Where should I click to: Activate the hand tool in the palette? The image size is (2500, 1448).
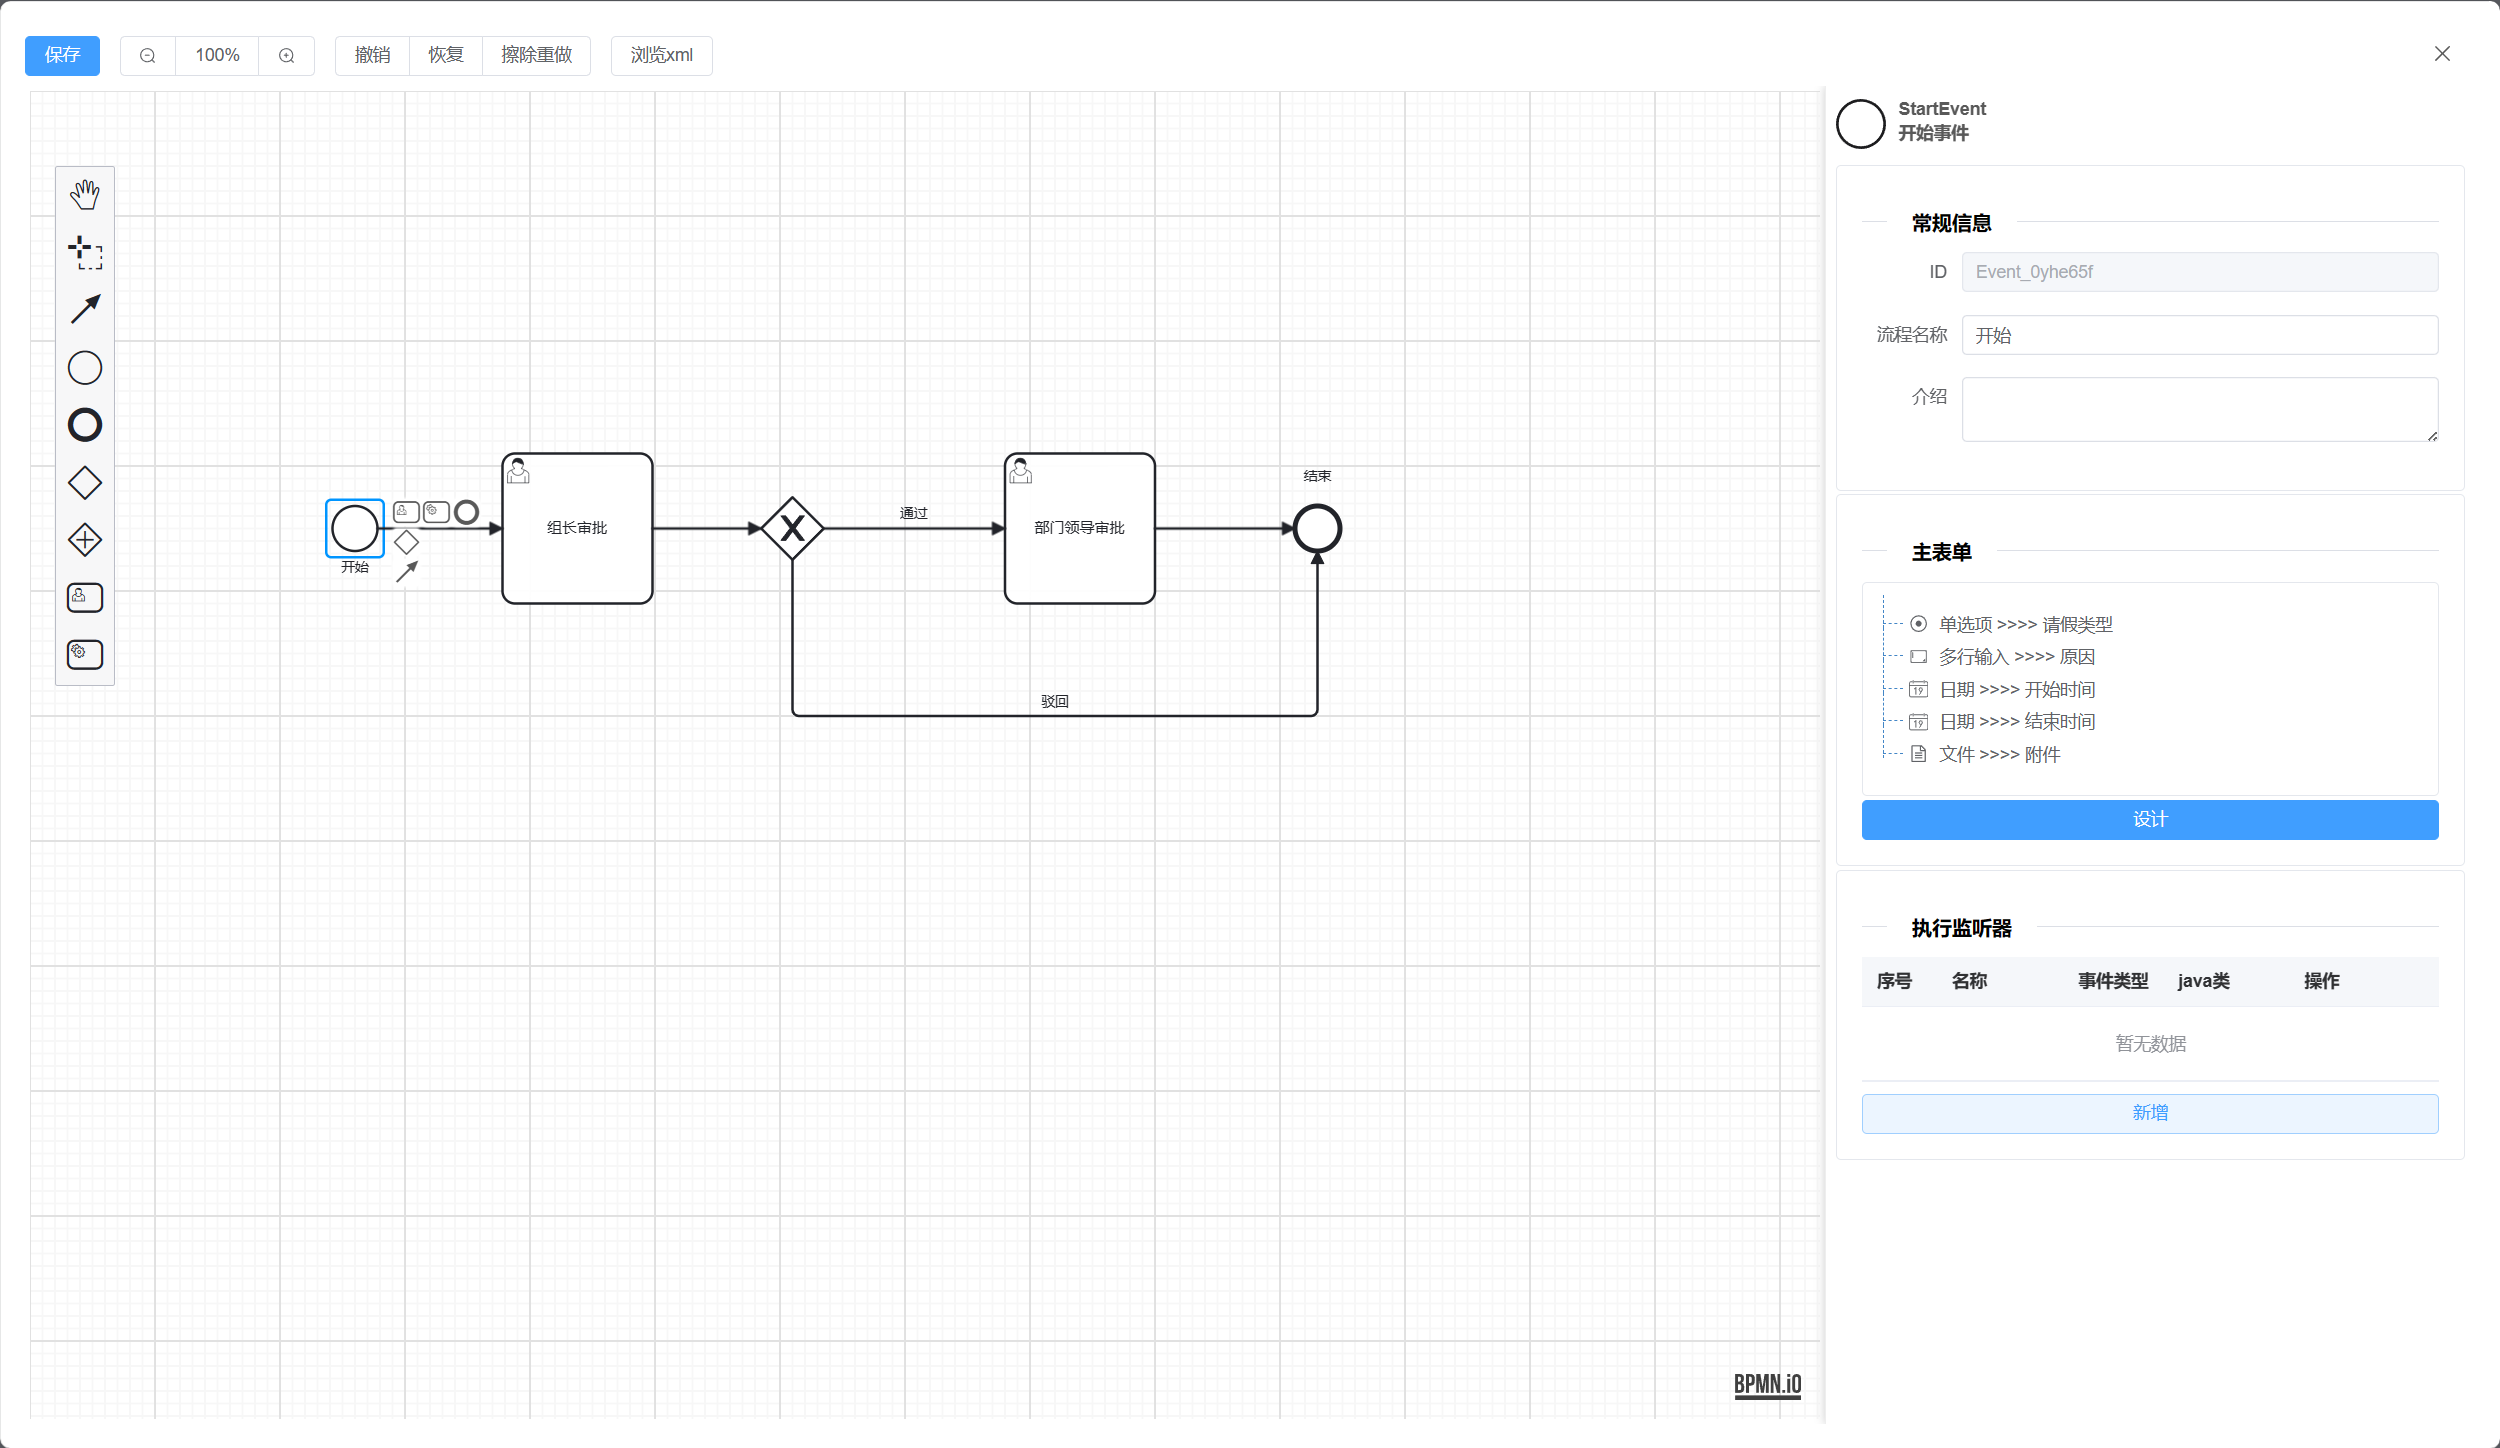click(x=85, y=194)
